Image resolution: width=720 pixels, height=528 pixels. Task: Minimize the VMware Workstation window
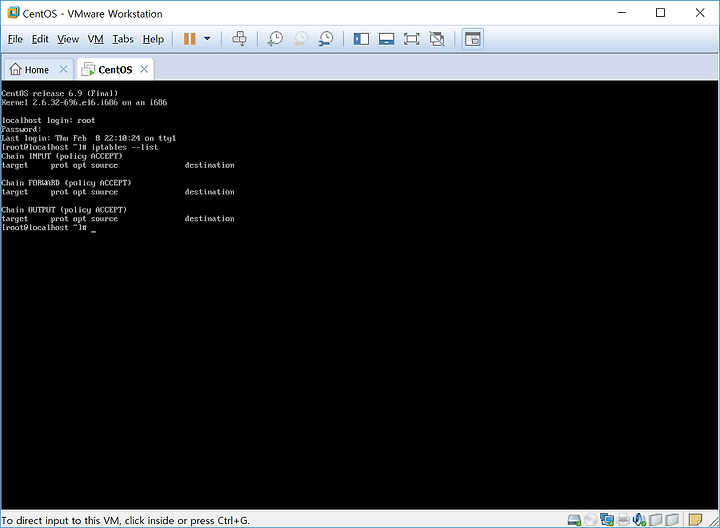point(622,13)
